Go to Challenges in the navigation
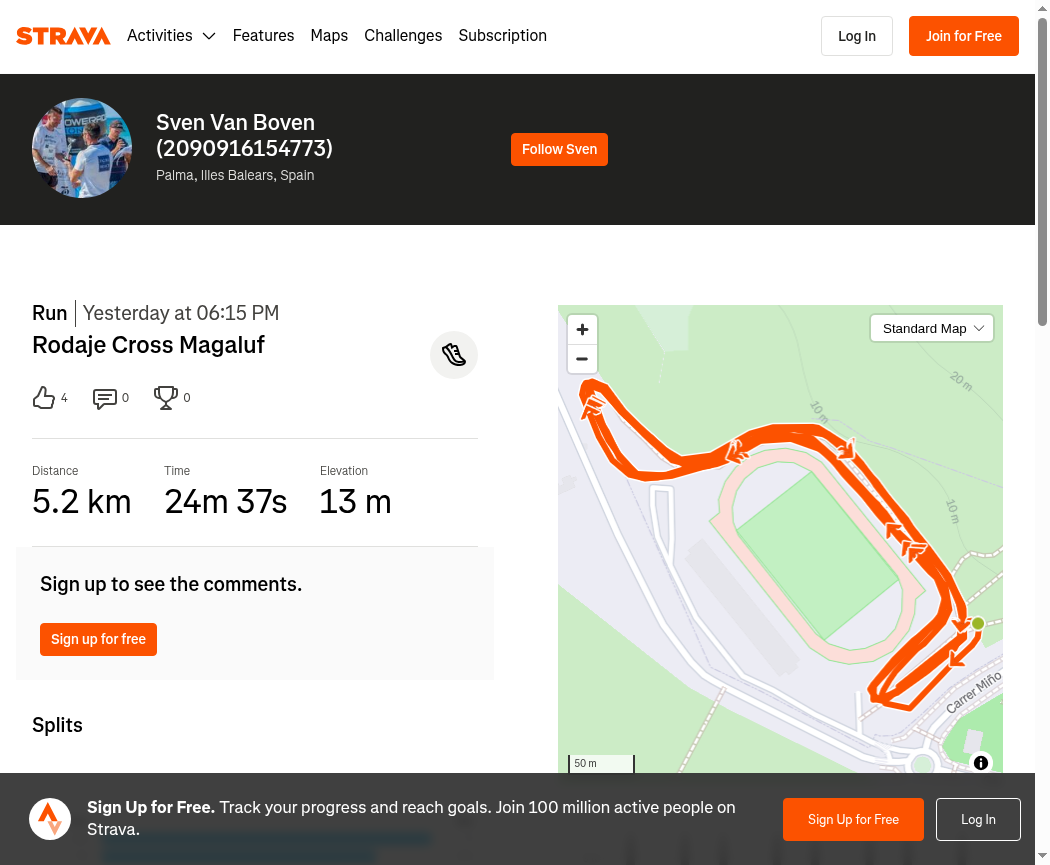 [403, 35]
